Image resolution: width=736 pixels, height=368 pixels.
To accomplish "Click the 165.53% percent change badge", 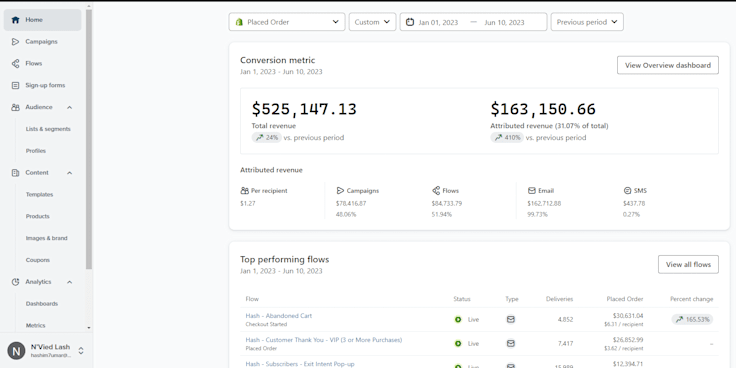I will click(692, 320).
